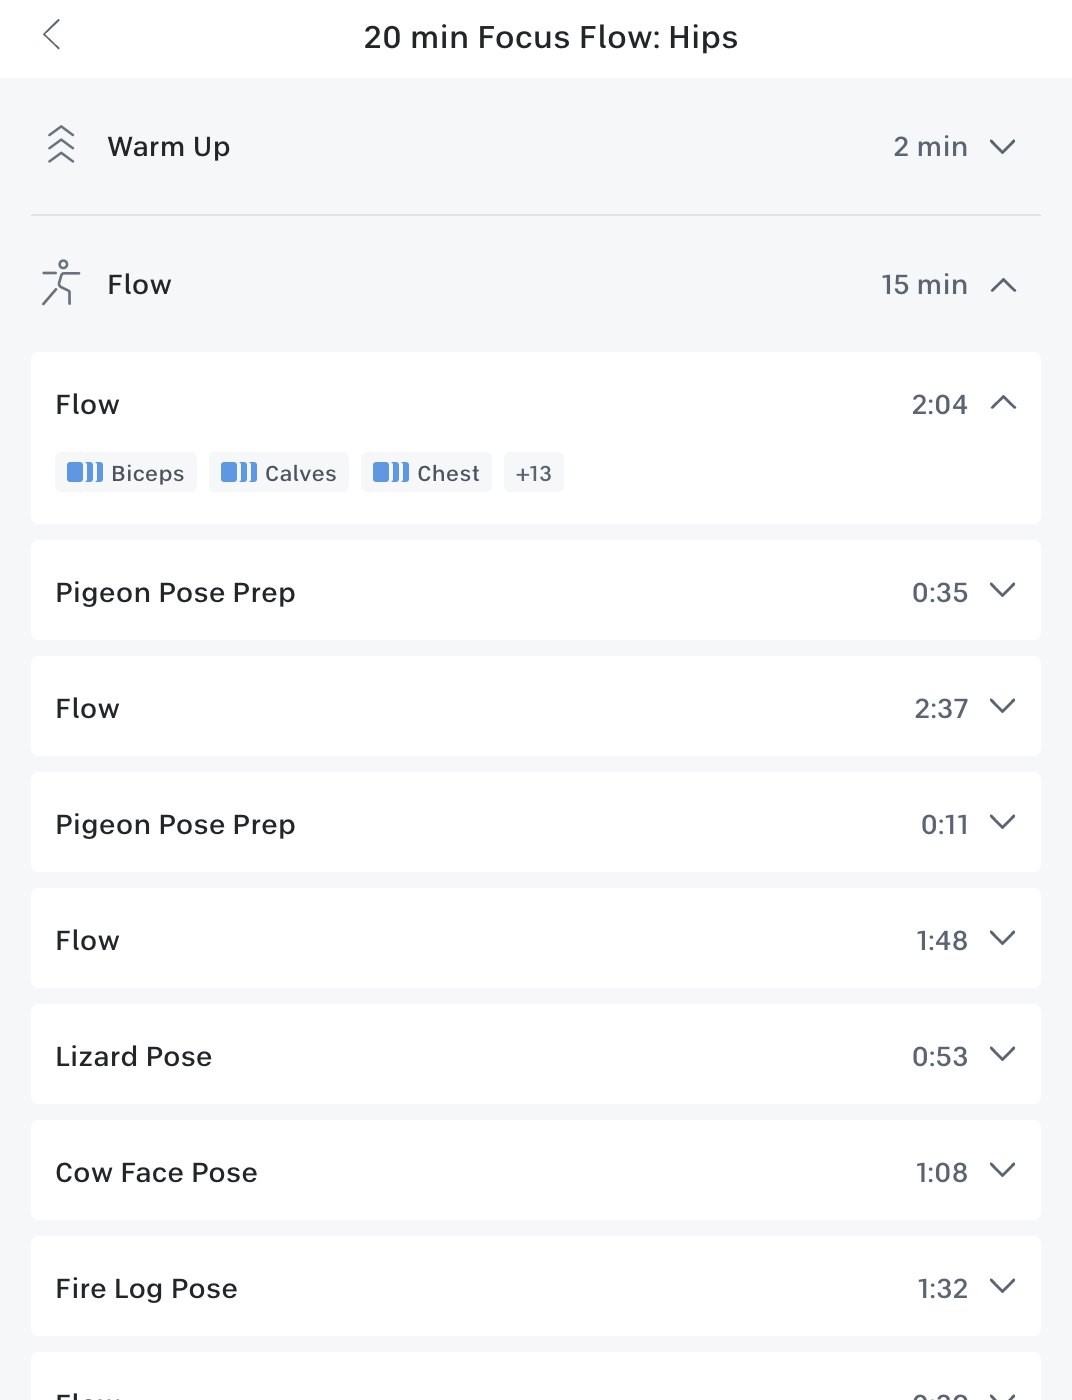Expand the 0:11 Pigeon Pose Prep

[1002, 822]
